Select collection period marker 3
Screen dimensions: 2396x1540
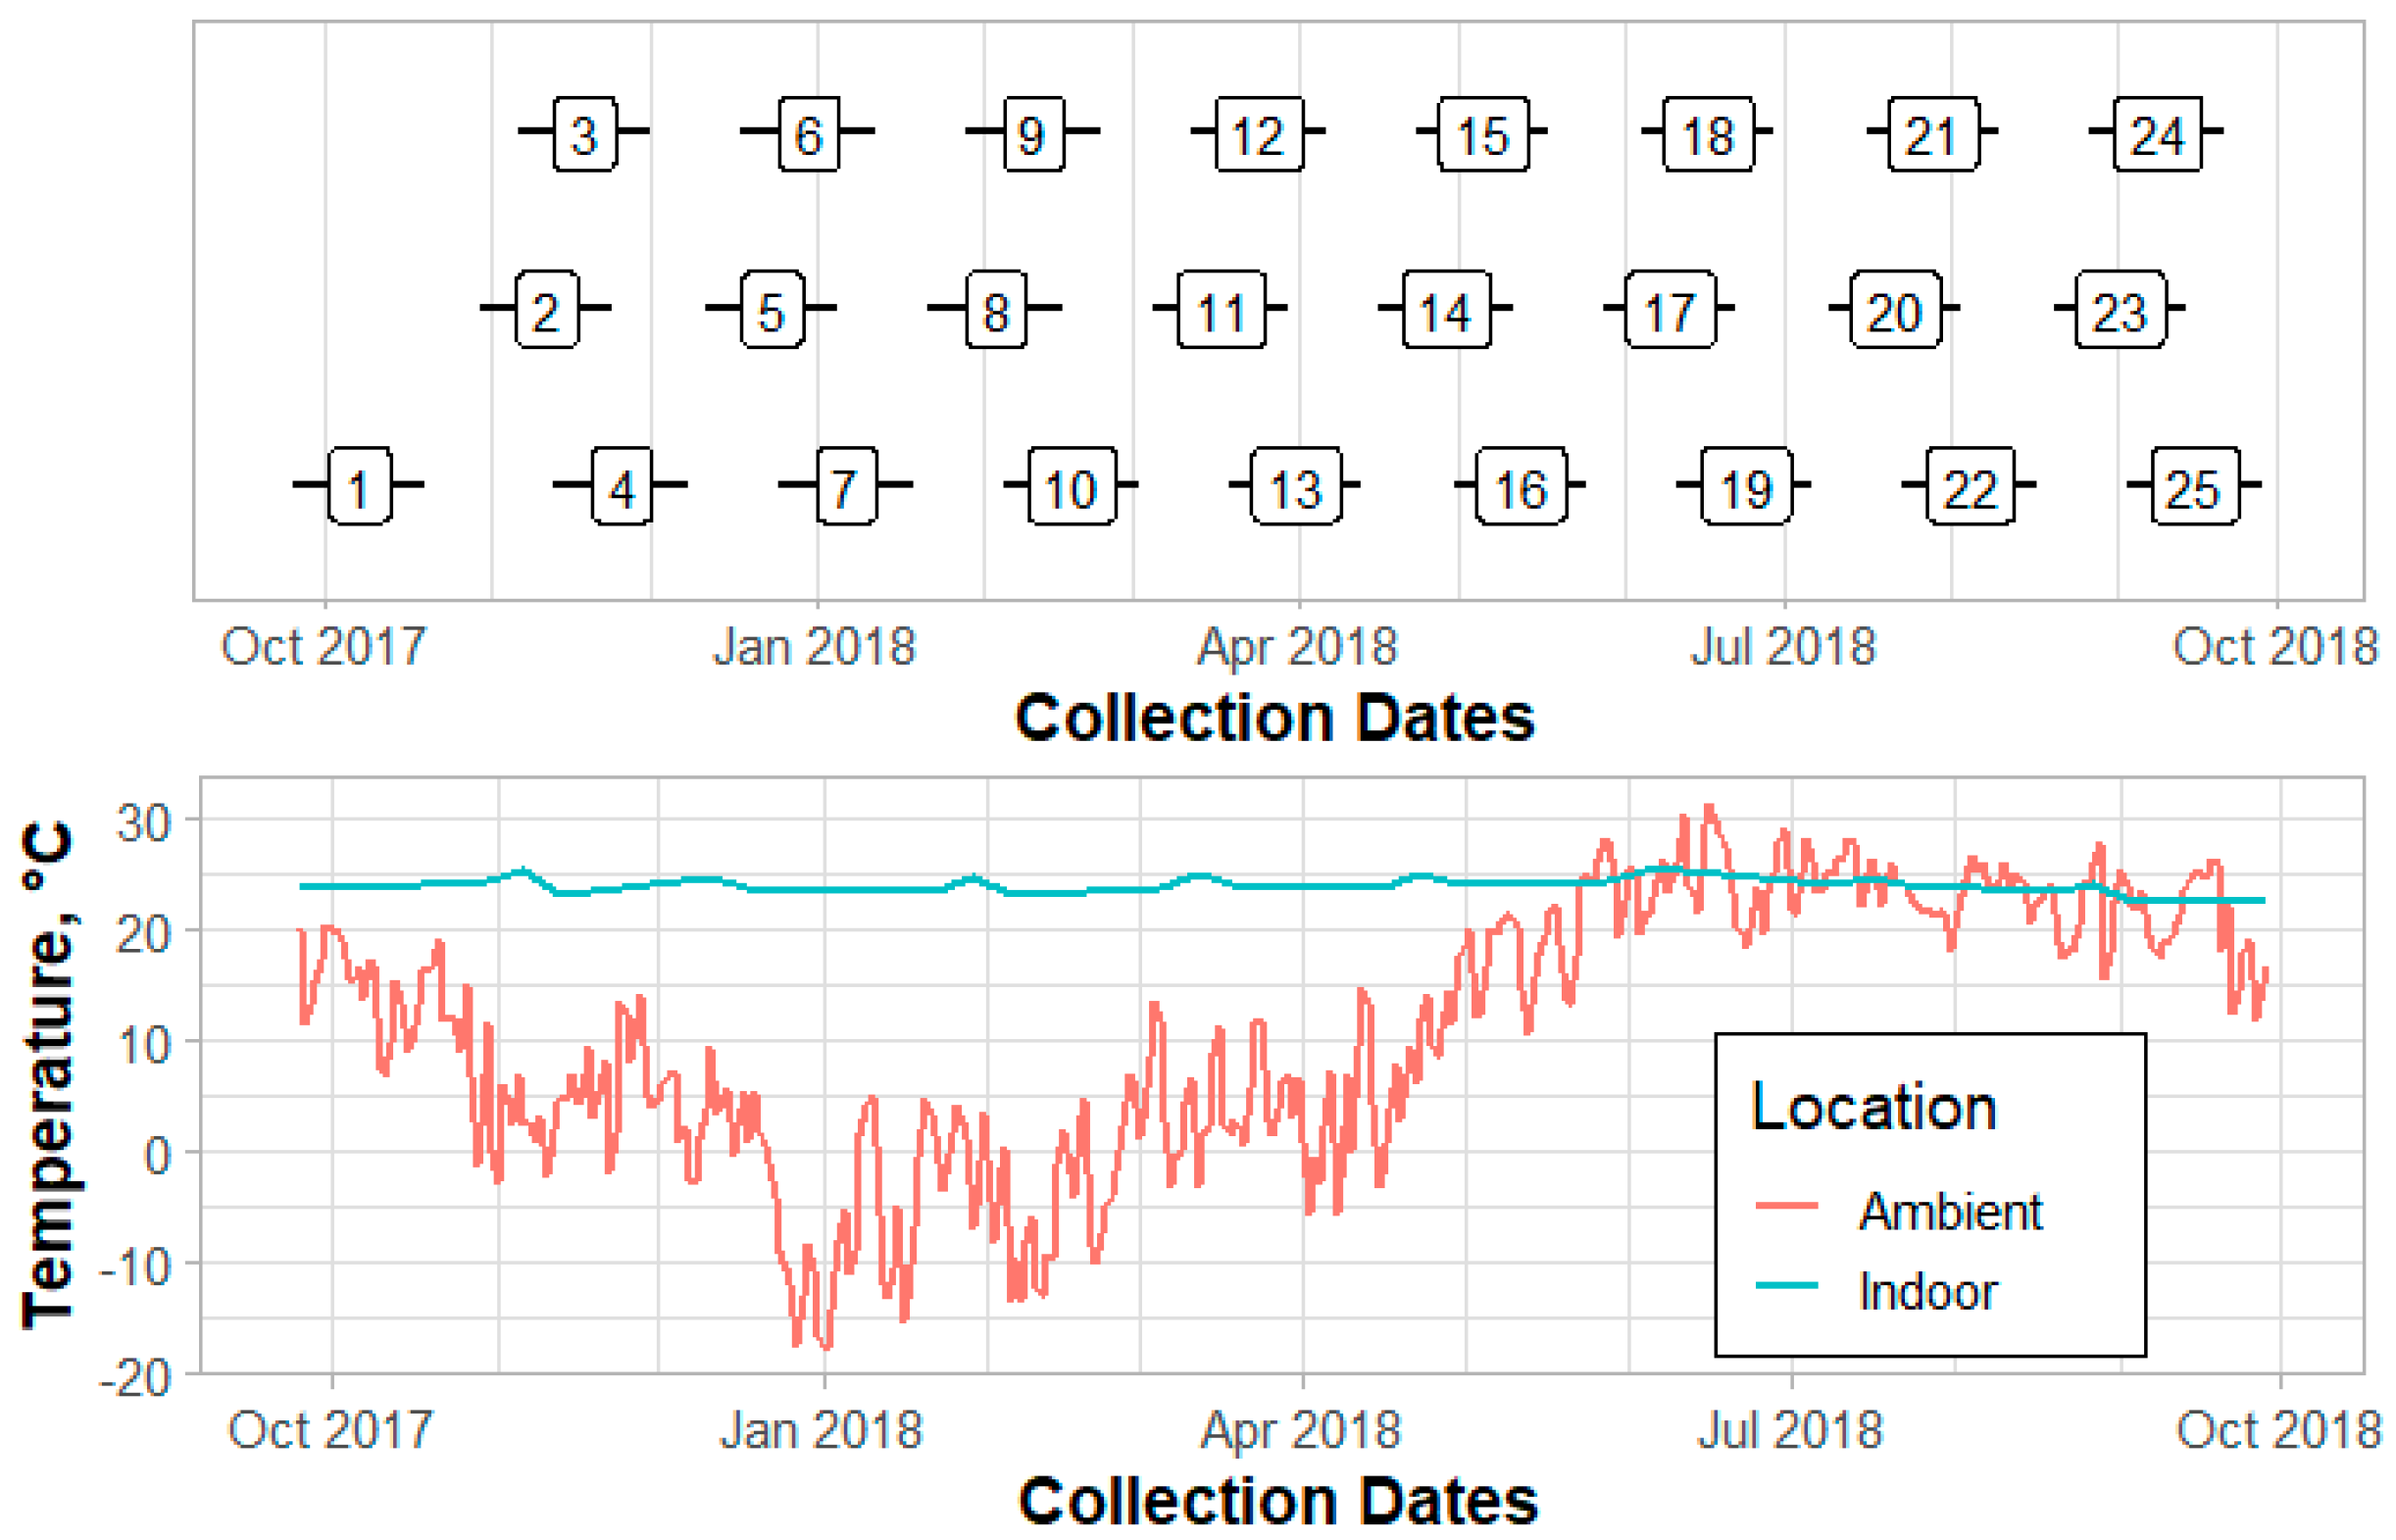(x=585, y=134)
